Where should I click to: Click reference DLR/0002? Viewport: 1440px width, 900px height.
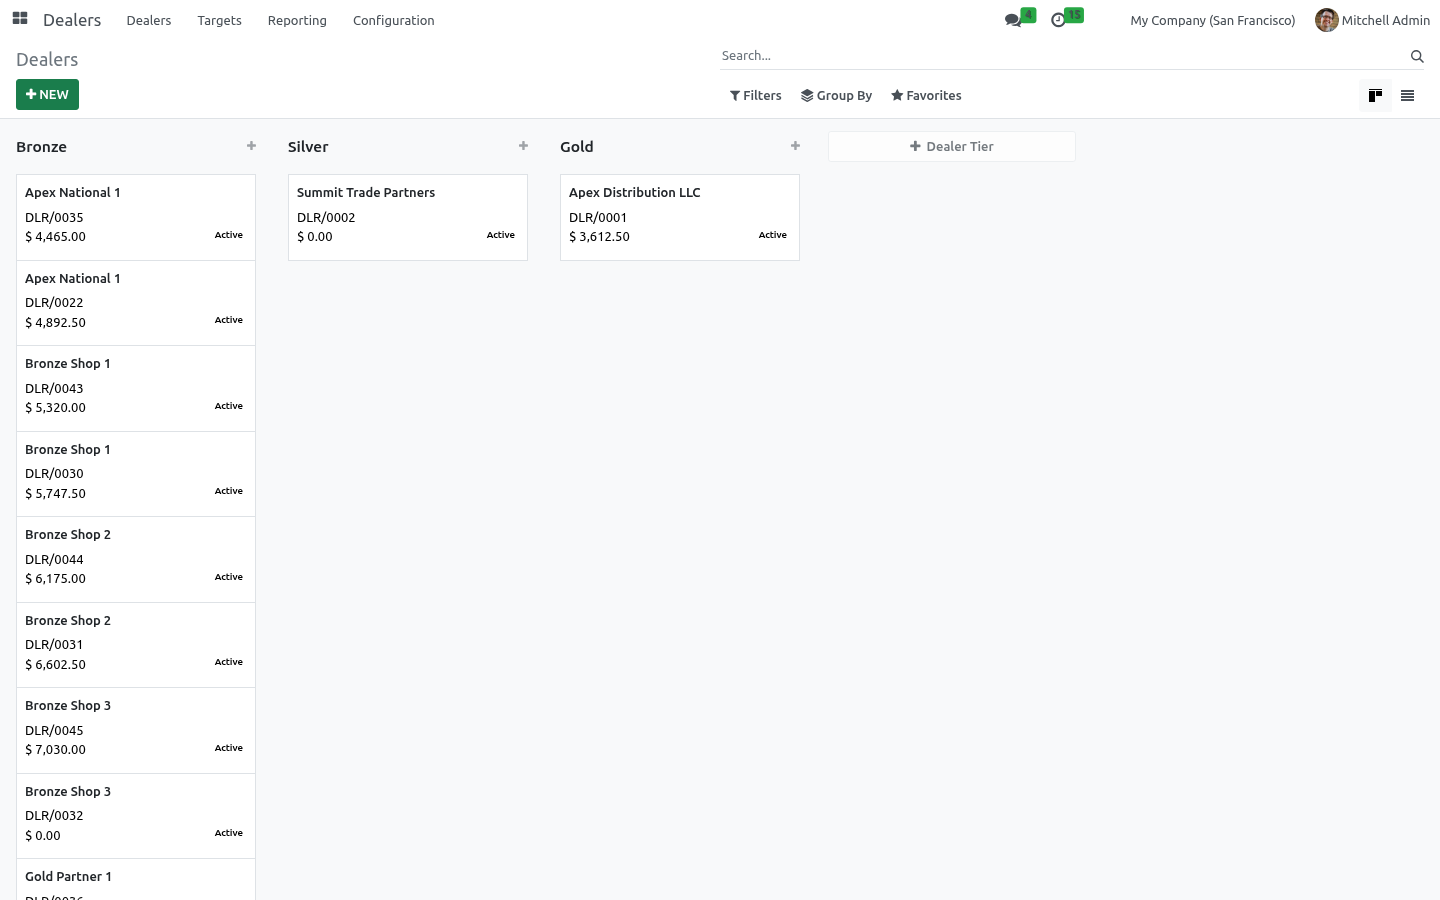[x=326, y=218]
